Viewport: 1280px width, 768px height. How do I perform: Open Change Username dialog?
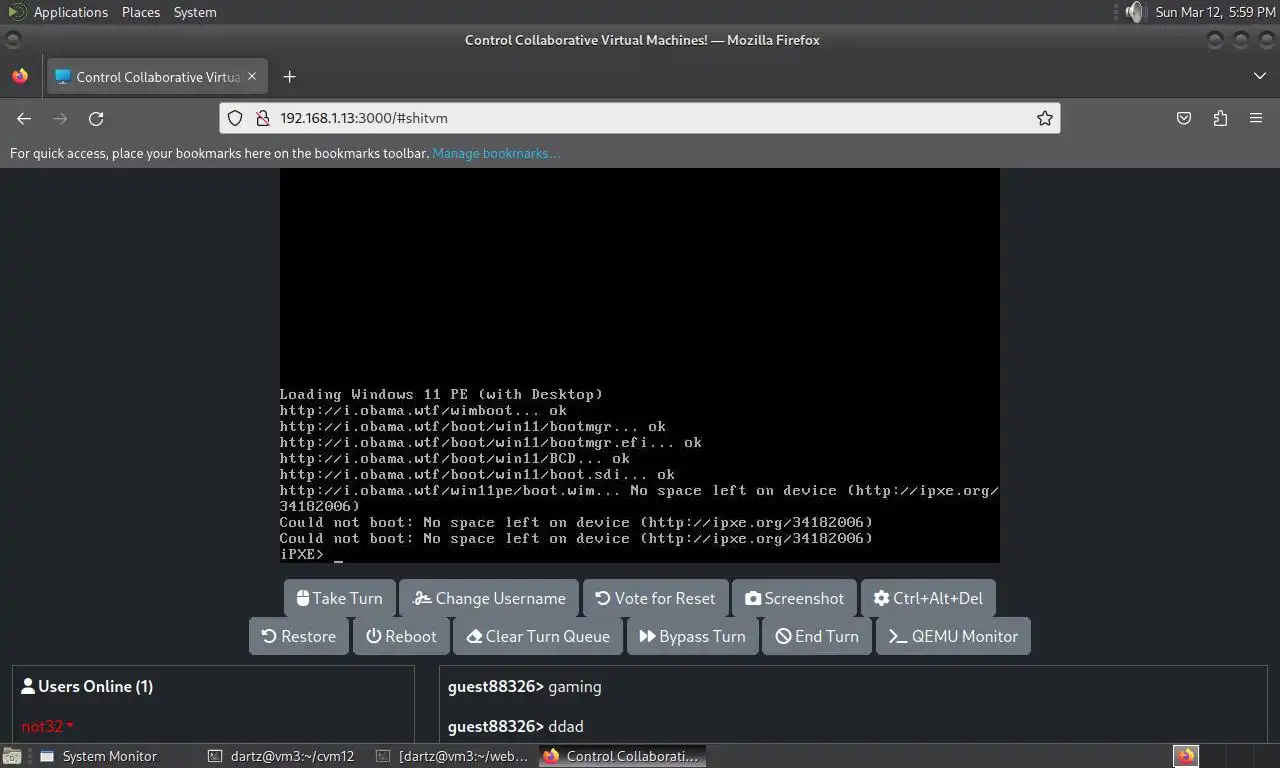click(489, 598)
